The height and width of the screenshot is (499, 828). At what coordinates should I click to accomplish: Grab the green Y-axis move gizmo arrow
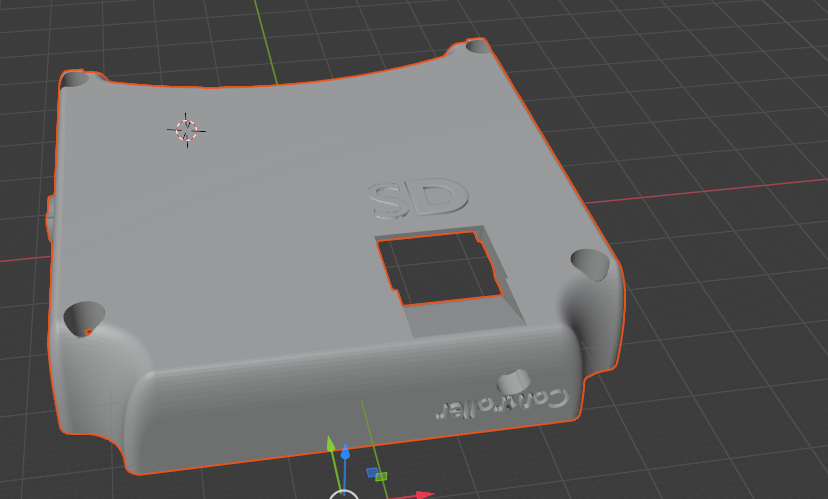click(331, 445)
